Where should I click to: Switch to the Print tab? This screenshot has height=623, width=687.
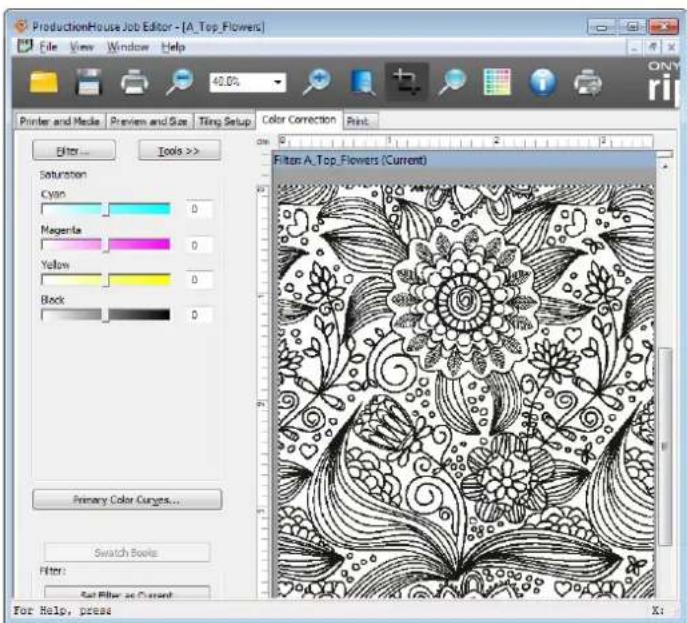tap(360, 121)
